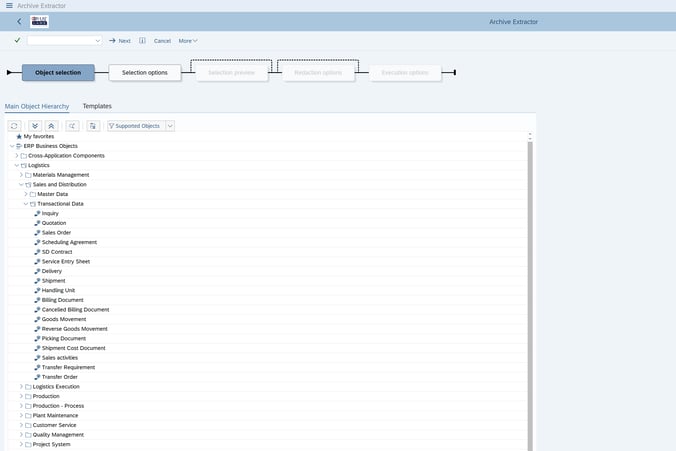Select the Transfer Order entry
The width and height of the screenshot is (676, 451).
[x=59, y=377]
